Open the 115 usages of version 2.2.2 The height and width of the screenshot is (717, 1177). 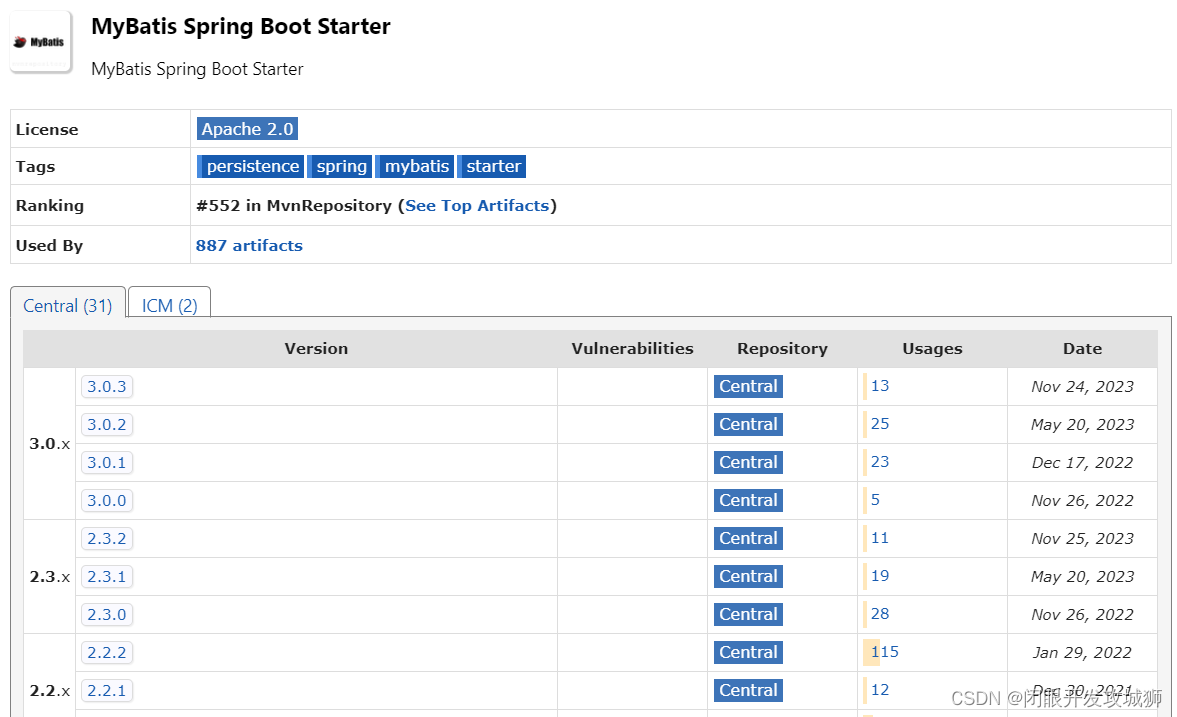click(x=884, y=652)
